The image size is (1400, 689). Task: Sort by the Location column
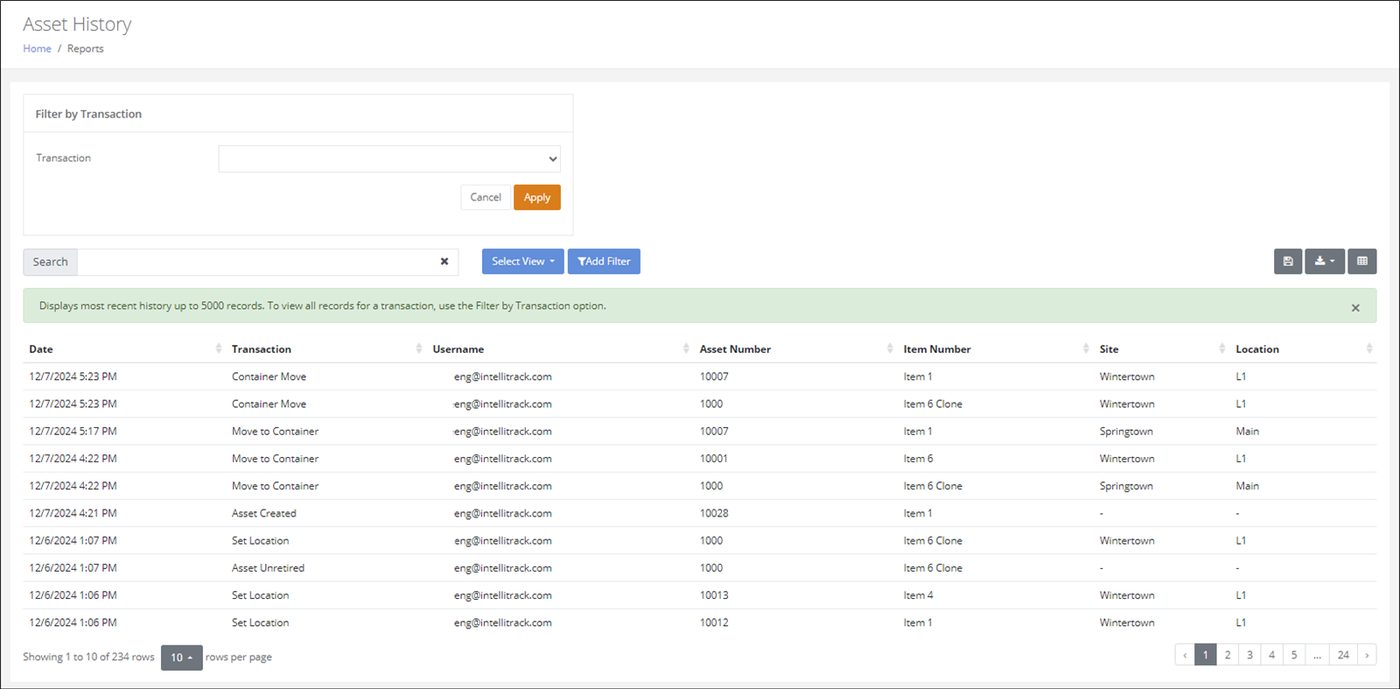[x=1304, y=349]
